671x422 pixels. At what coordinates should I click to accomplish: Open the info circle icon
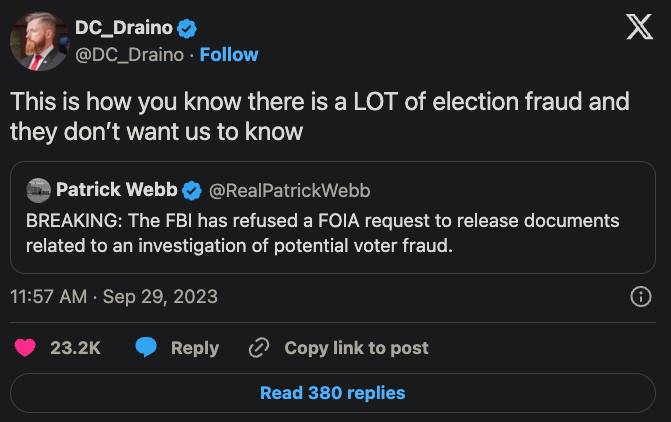point(642,297)
